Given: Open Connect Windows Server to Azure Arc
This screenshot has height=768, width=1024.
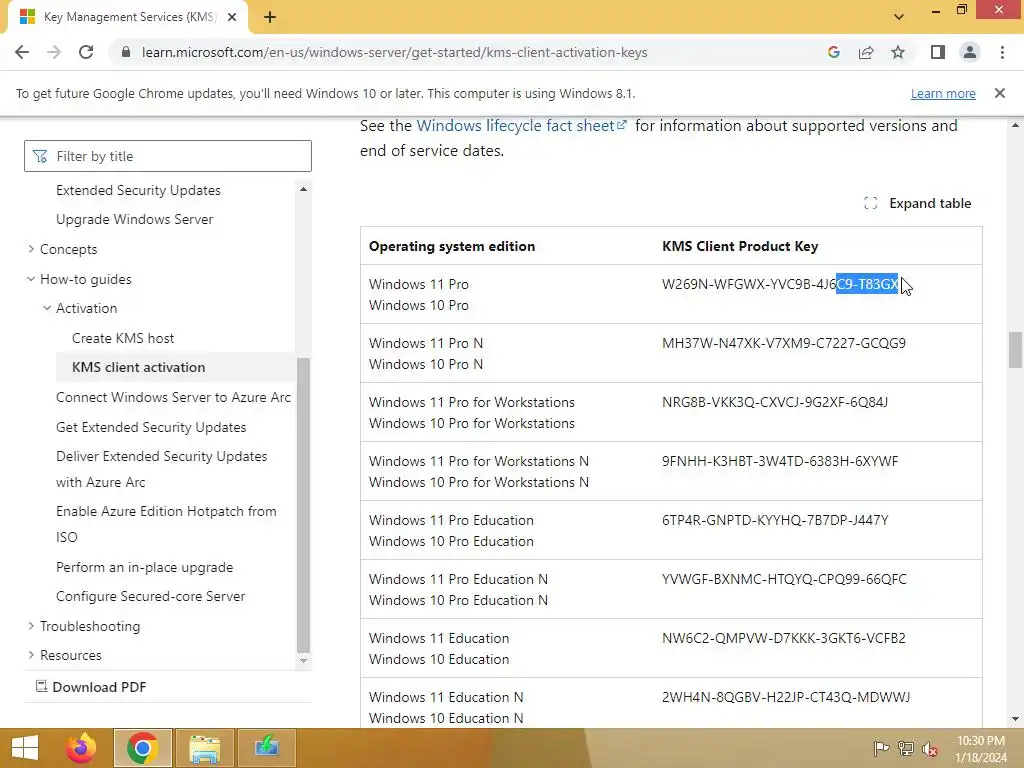Looking at the screenshot, I should coord(173,397).
